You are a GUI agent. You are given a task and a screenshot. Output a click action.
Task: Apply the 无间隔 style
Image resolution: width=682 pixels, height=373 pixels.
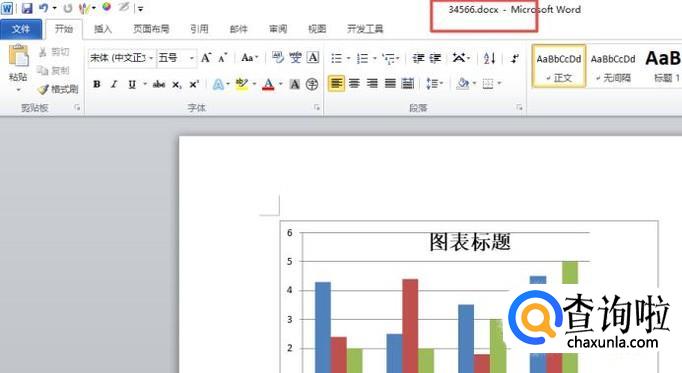click(x=613, y=67)
